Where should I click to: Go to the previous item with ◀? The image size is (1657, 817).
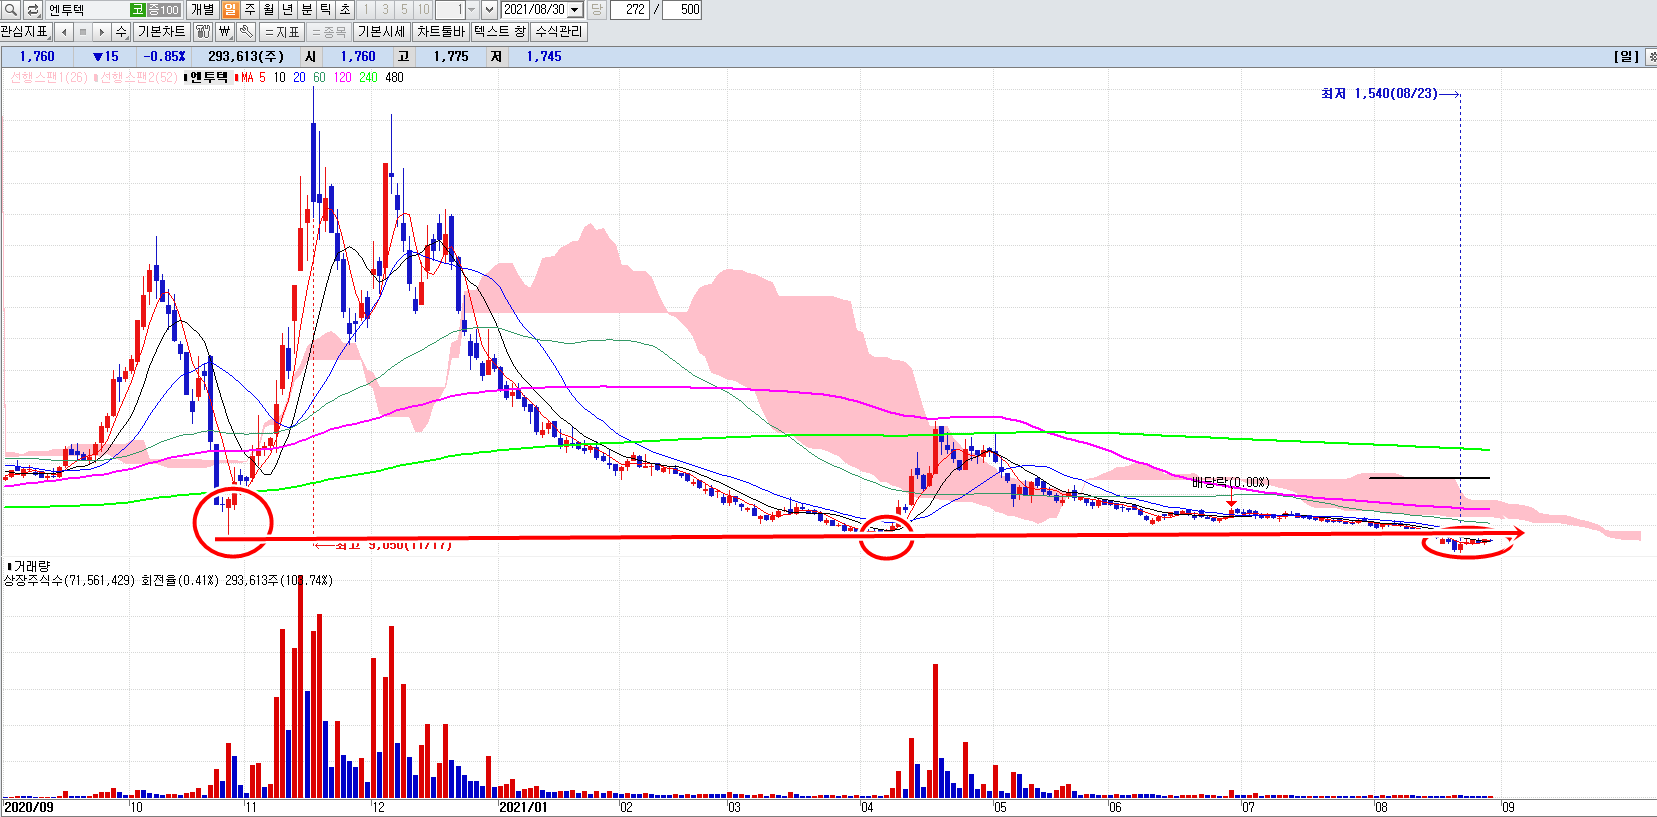(x=64, y=32)
